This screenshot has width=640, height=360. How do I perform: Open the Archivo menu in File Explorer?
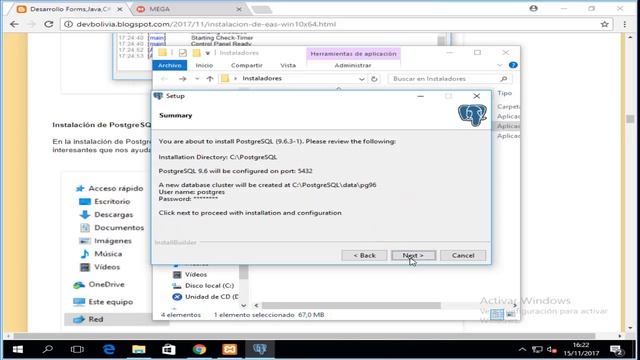tap(169, 65)
